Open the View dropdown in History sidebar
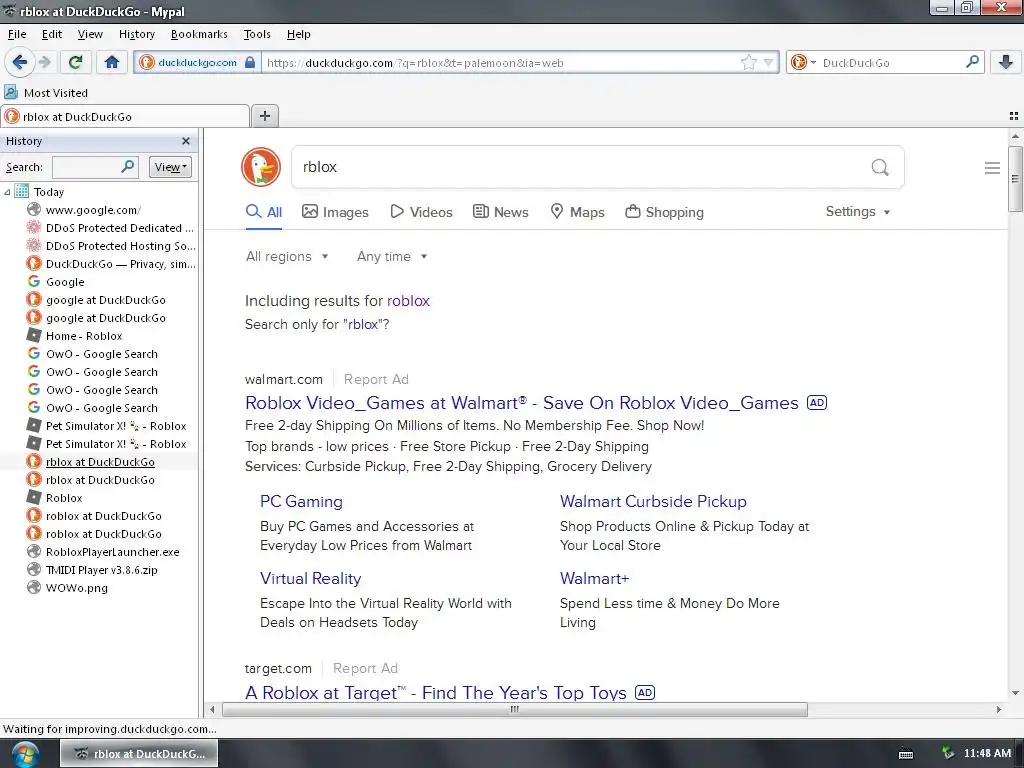This screenshot has width=1024, height=768. (x=170, y=167)
